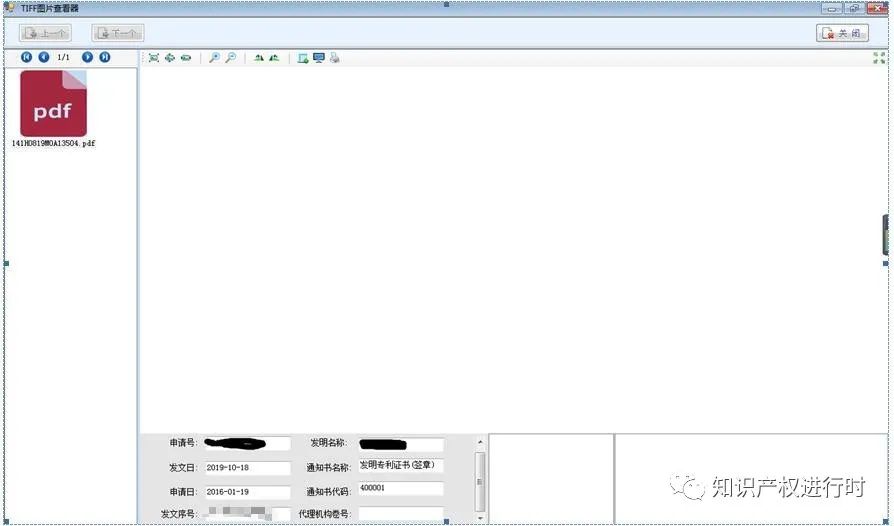Click the info panel scrollbar up arrow

[480, 442]
